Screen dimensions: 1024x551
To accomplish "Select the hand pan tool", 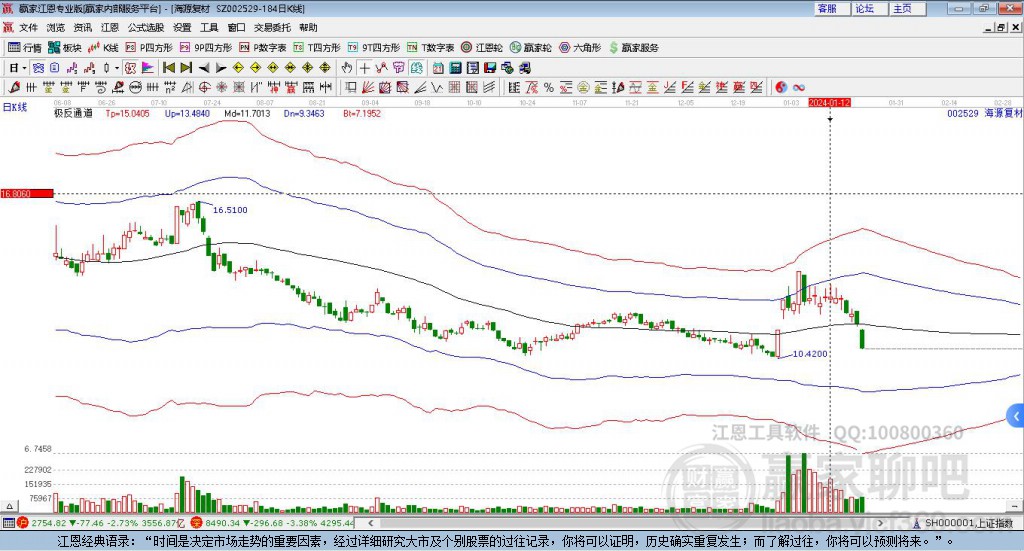I will pyautogui.click(x=347, y=68).
